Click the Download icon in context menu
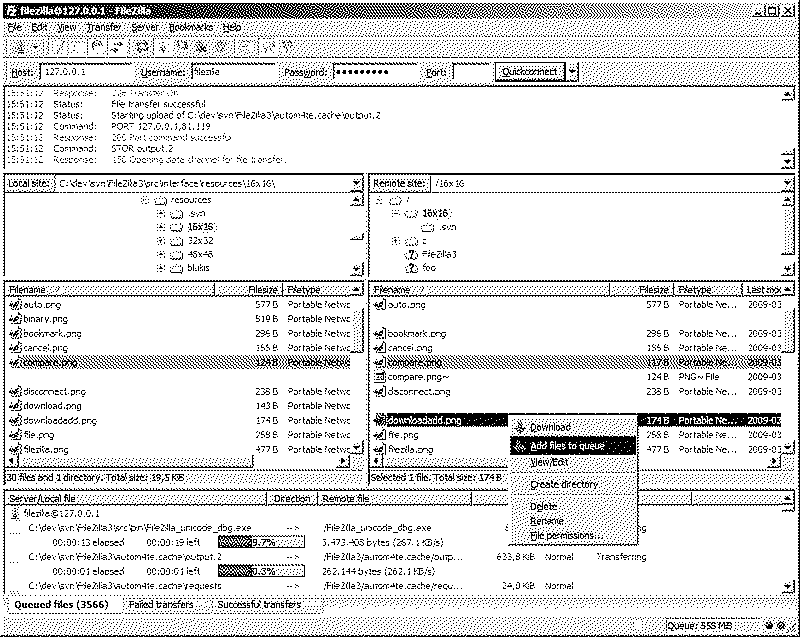The height and width of the screenshot is (637, 800). [x=519, y=427]
